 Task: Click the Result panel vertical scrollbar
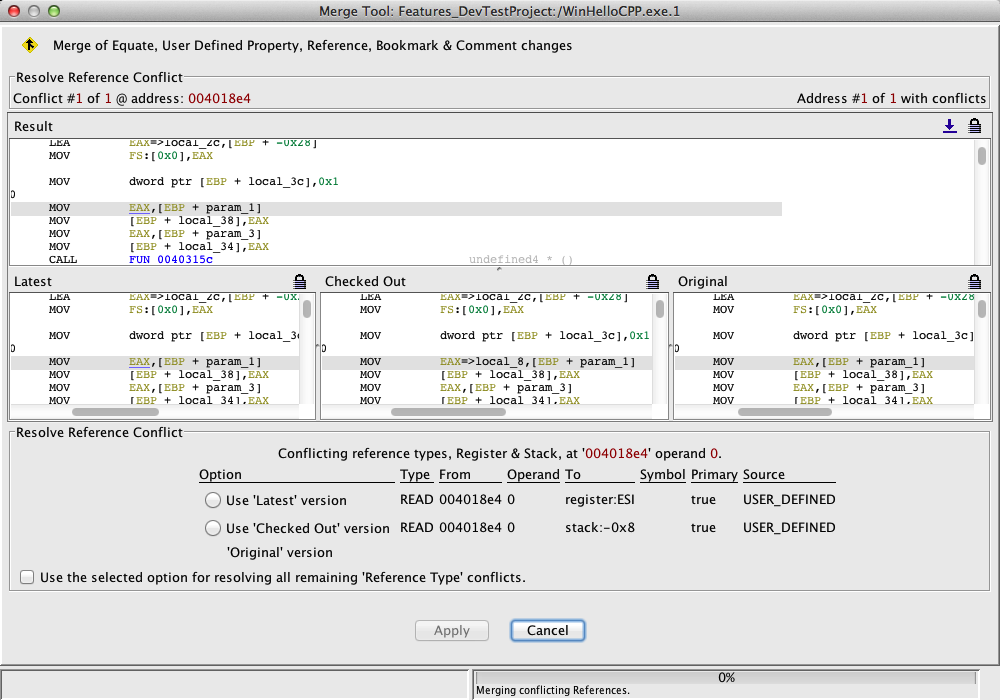point(982,157)
